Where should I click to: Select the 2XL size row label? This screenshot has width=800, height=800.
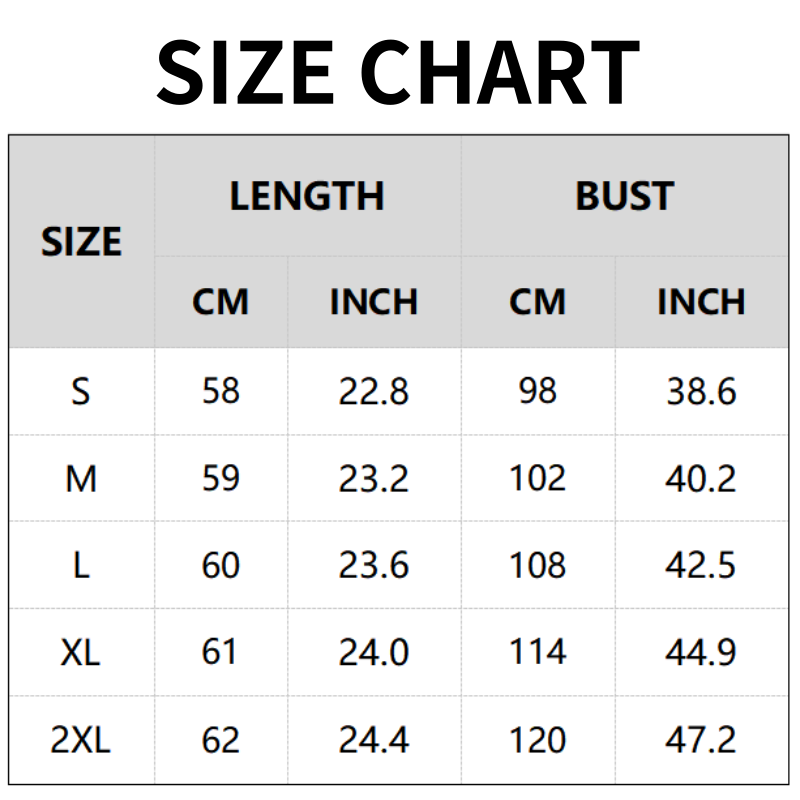81,741
